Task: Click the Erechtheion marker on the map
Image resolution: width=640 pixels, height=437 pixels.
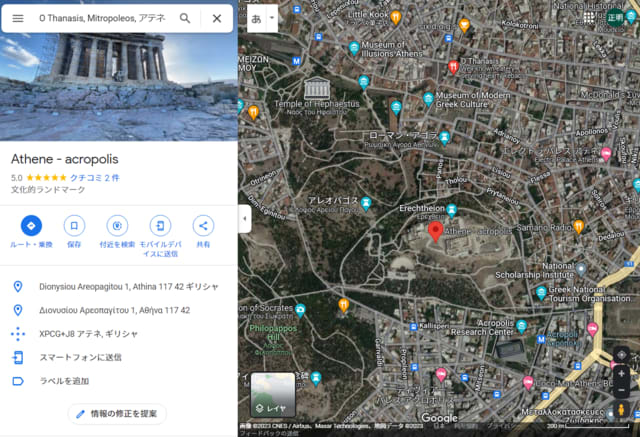Action: click(451, 210)
